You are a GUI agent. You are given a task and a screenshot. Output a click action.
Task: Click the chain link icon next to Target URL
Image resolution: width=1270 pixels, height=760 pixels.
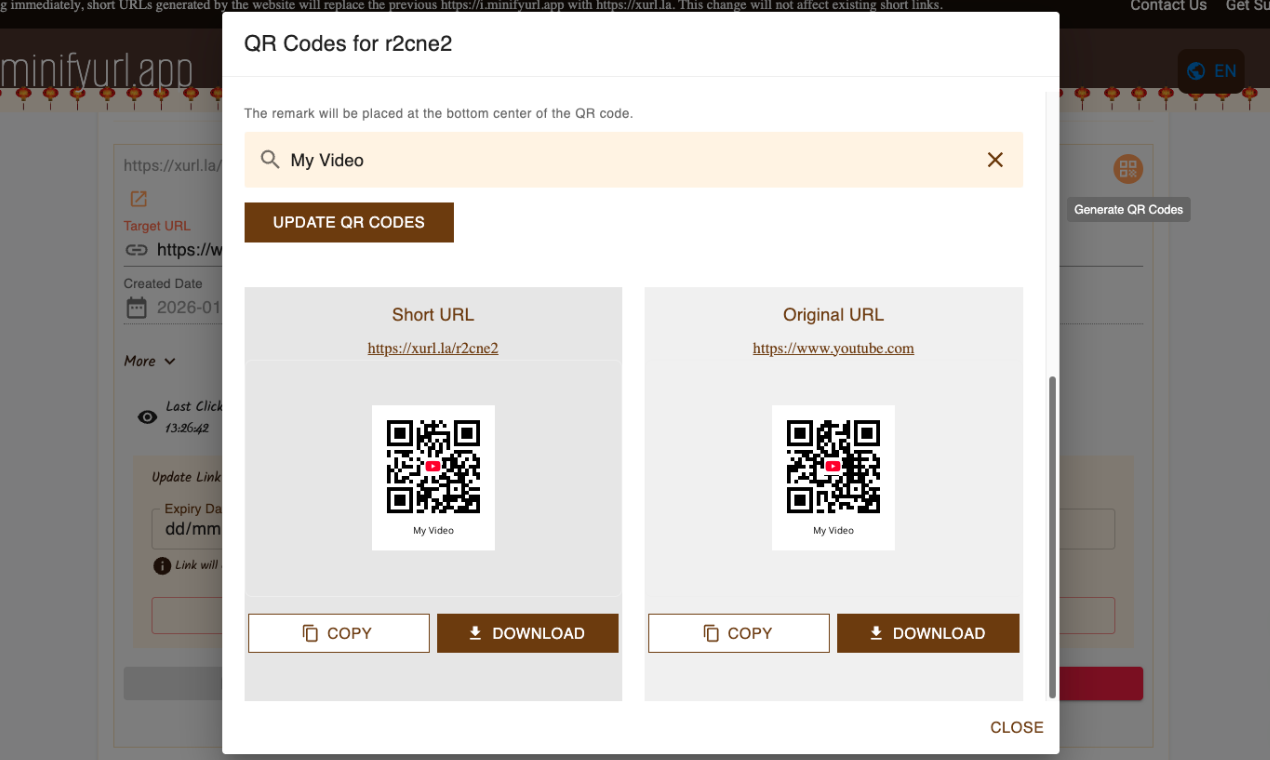[136, 250]
